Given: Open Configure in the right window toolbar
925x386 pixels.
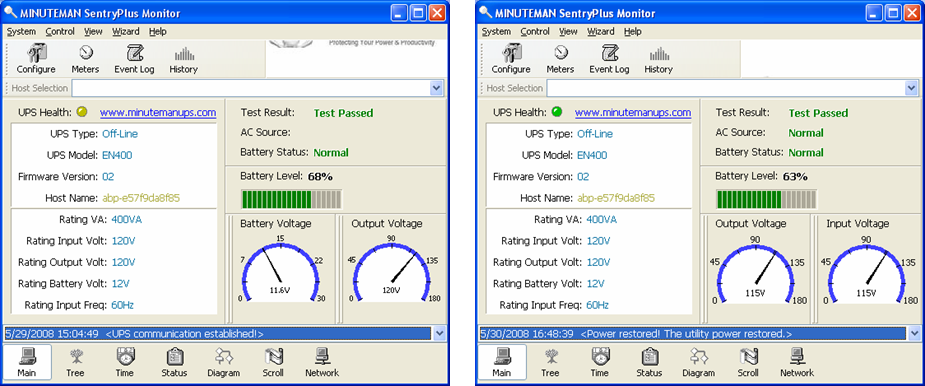Looking at the screenshot, I should pyautogui.click(x=511, y=59).
